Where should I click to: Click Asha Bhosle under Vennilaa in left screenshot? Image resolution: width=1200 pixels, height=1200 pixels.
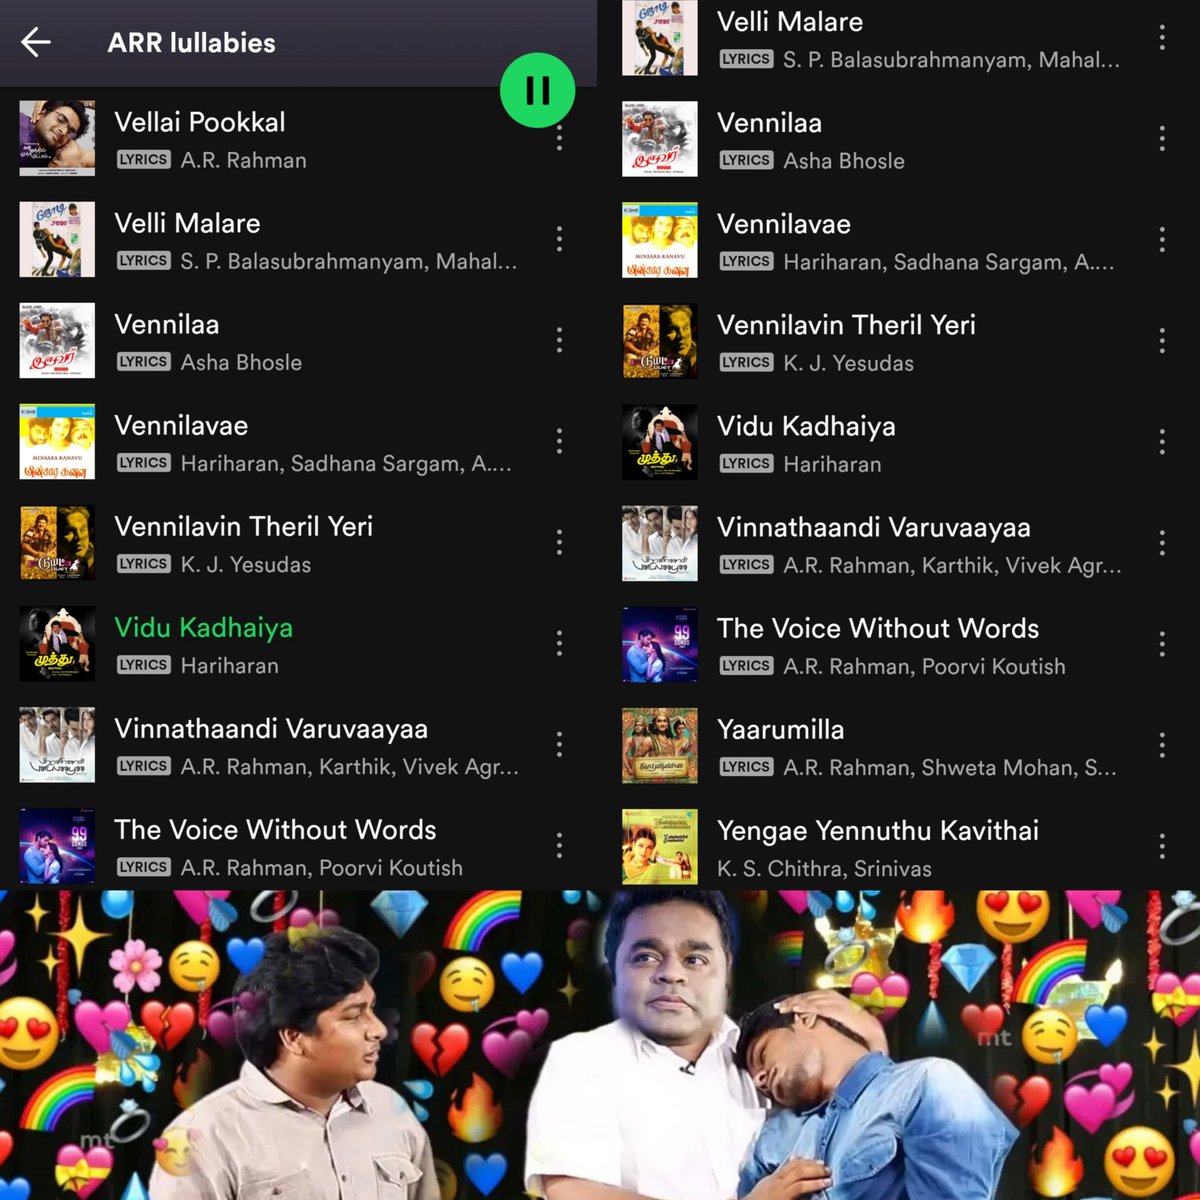(241, 362)
